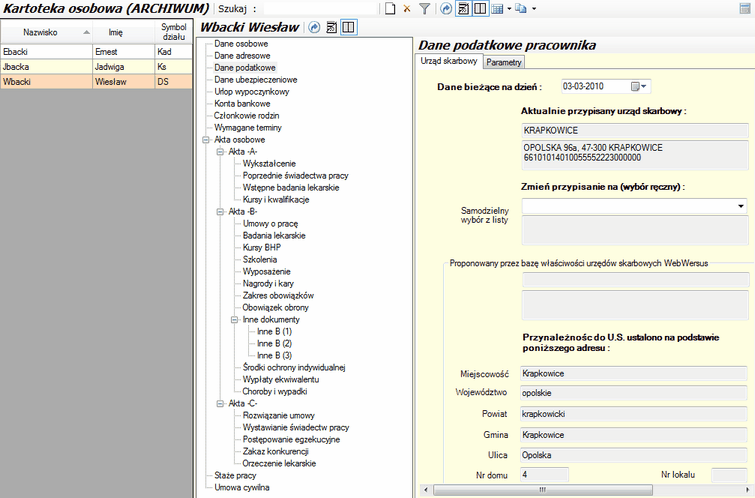
Task: Click the Szukaj search input field
Action: pyautogui.click(x=318, y=8)
